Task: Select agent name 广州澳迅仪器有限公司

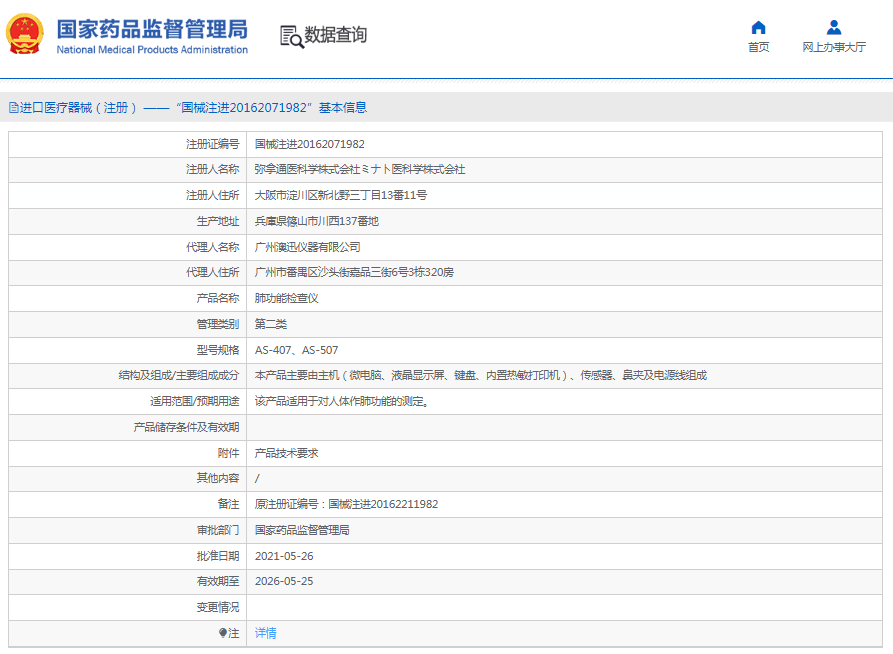Action: pyautogui.click(x=307, y=247)
